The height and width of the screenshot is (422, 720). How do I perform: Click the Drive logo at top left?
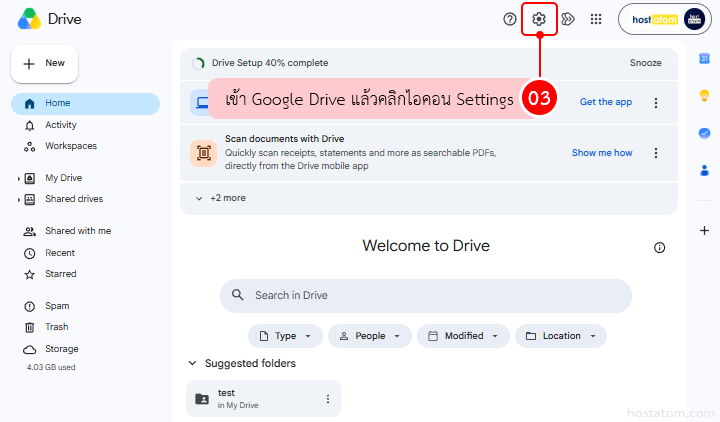point(29,19)
